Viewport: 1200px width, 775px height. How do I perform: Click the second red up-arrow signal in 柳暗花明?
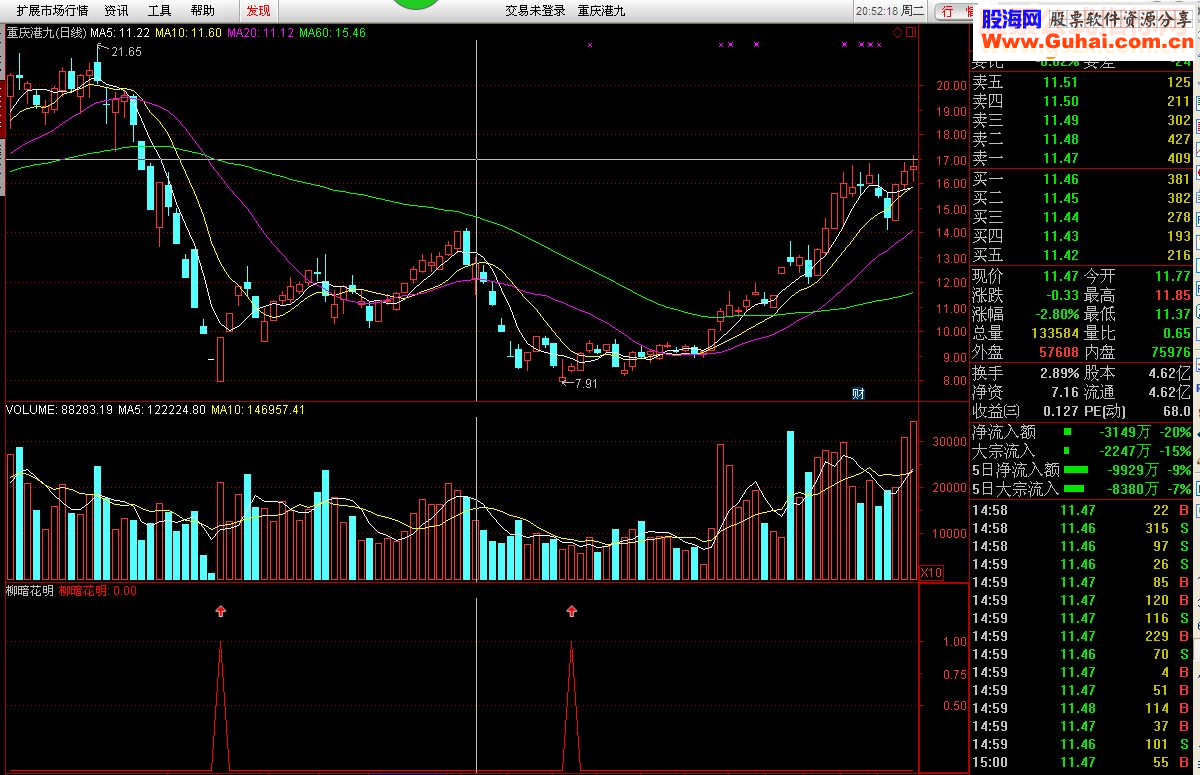[572, 610]
